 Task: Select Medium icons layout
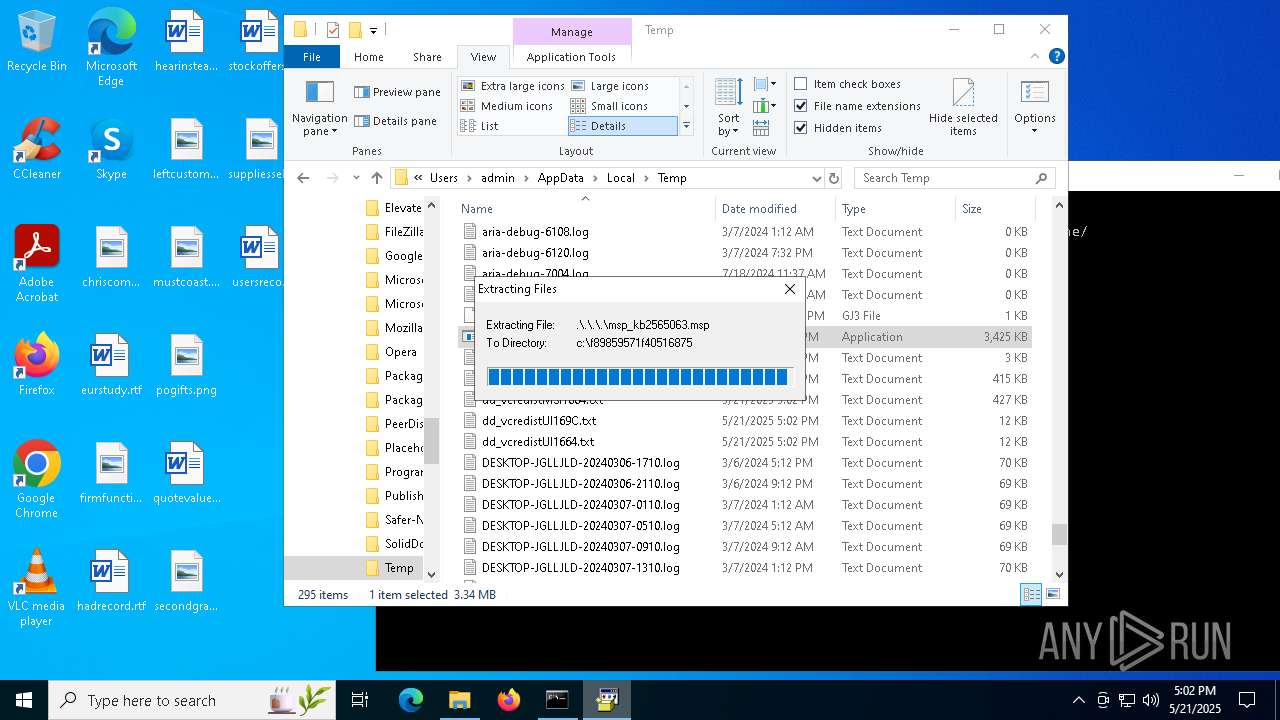pos(507,106)
